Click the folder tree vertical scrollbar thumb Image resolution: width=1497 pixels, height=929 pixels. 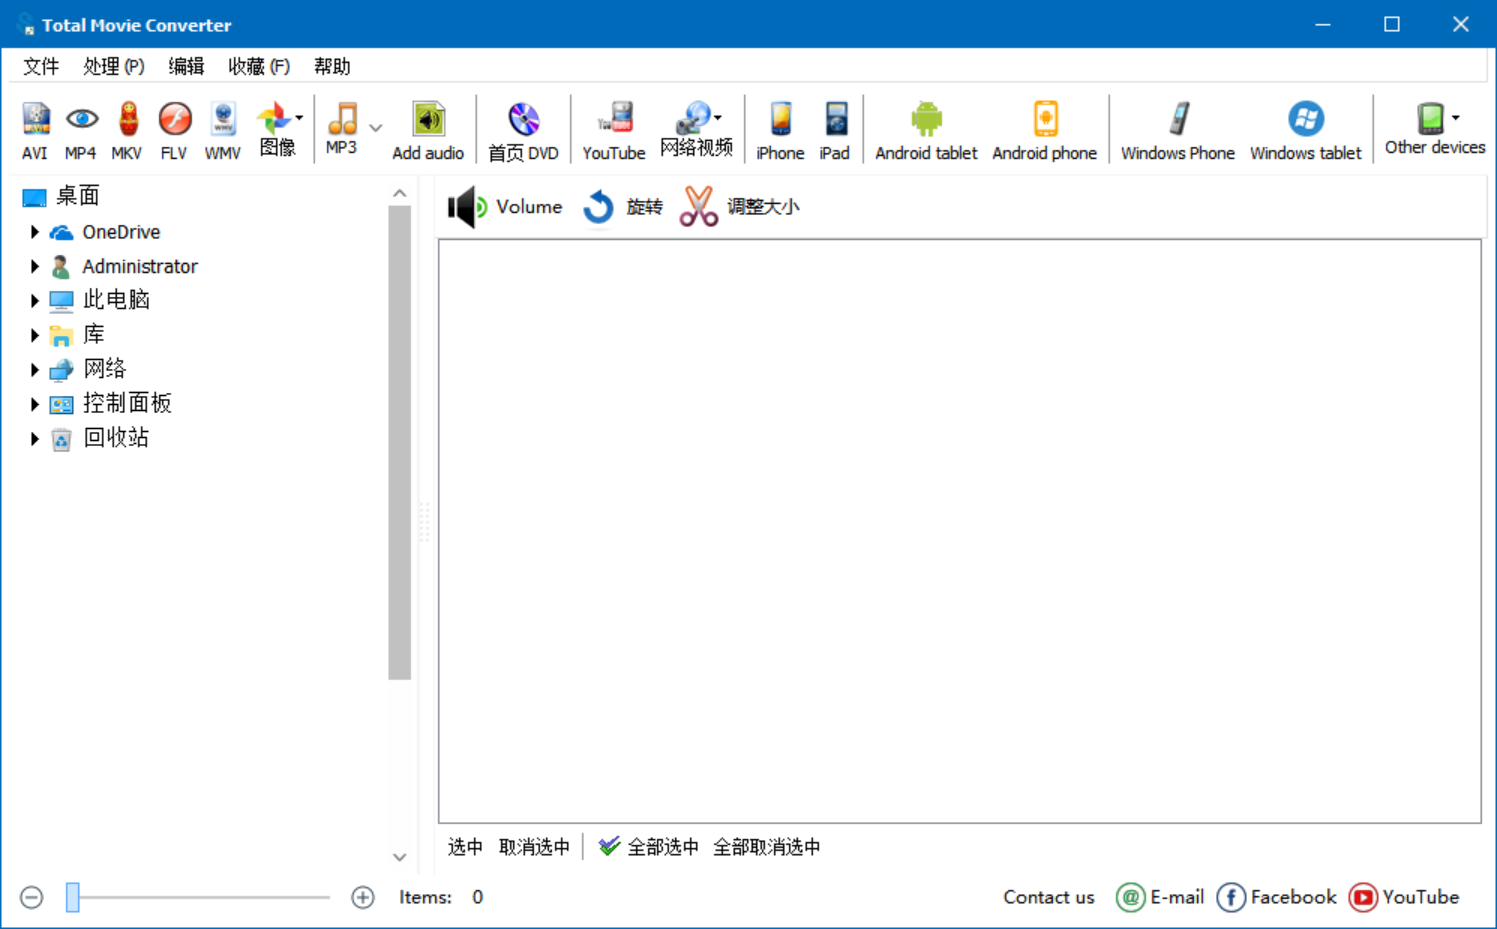(400, 442)
